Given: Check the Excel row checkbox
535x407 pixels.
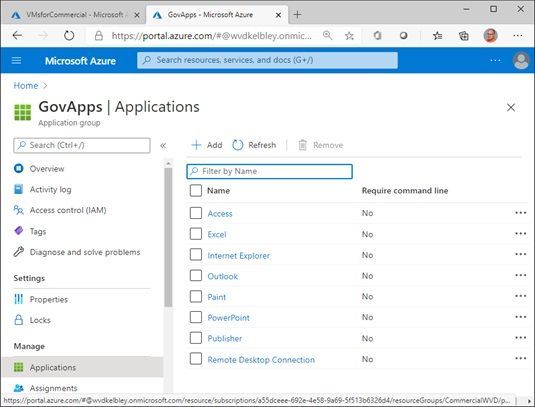Looking at the screenshot, I should [x=196, y=234].
